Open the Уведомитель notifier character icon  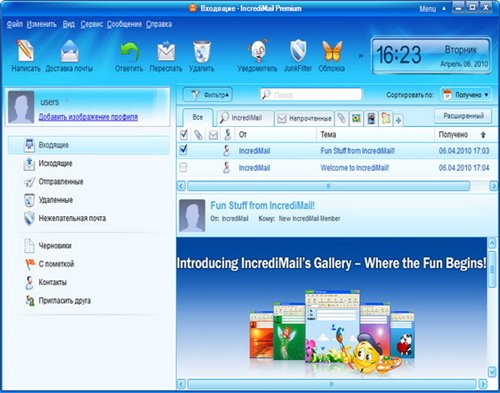[258, 51]
